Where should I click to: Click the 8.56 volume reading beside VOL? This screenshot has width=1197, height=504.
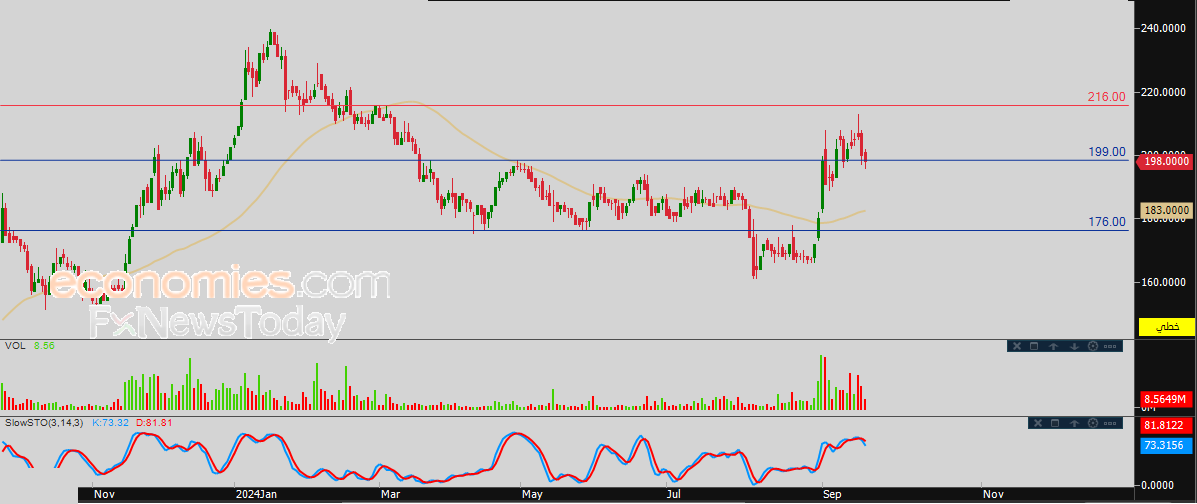tap(44, 346)
